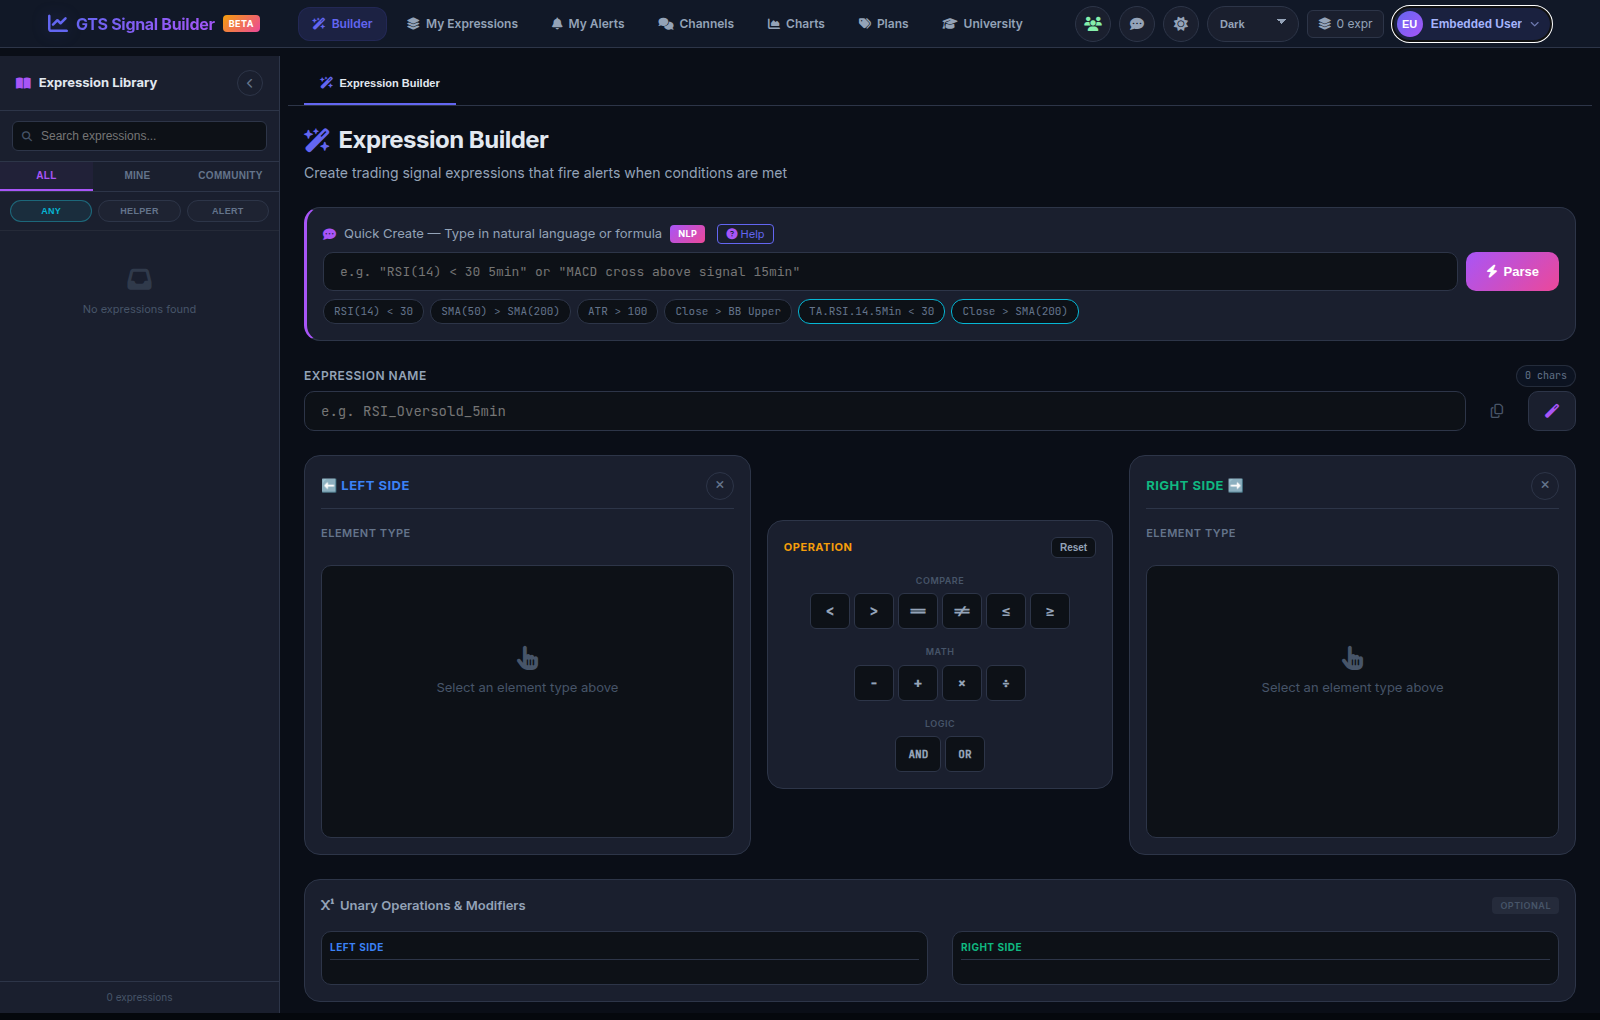Select the OR logic operator
The image size is (1600, 1020).
pyautogui.click(x=965, y=754)
